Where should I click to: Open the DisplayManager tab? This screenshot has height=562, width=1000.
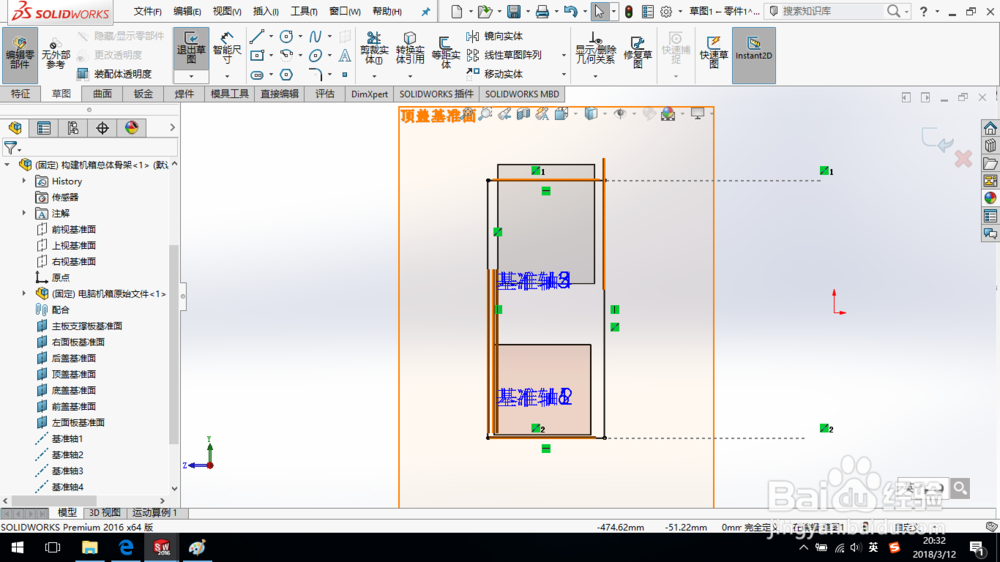coord(131,128)
